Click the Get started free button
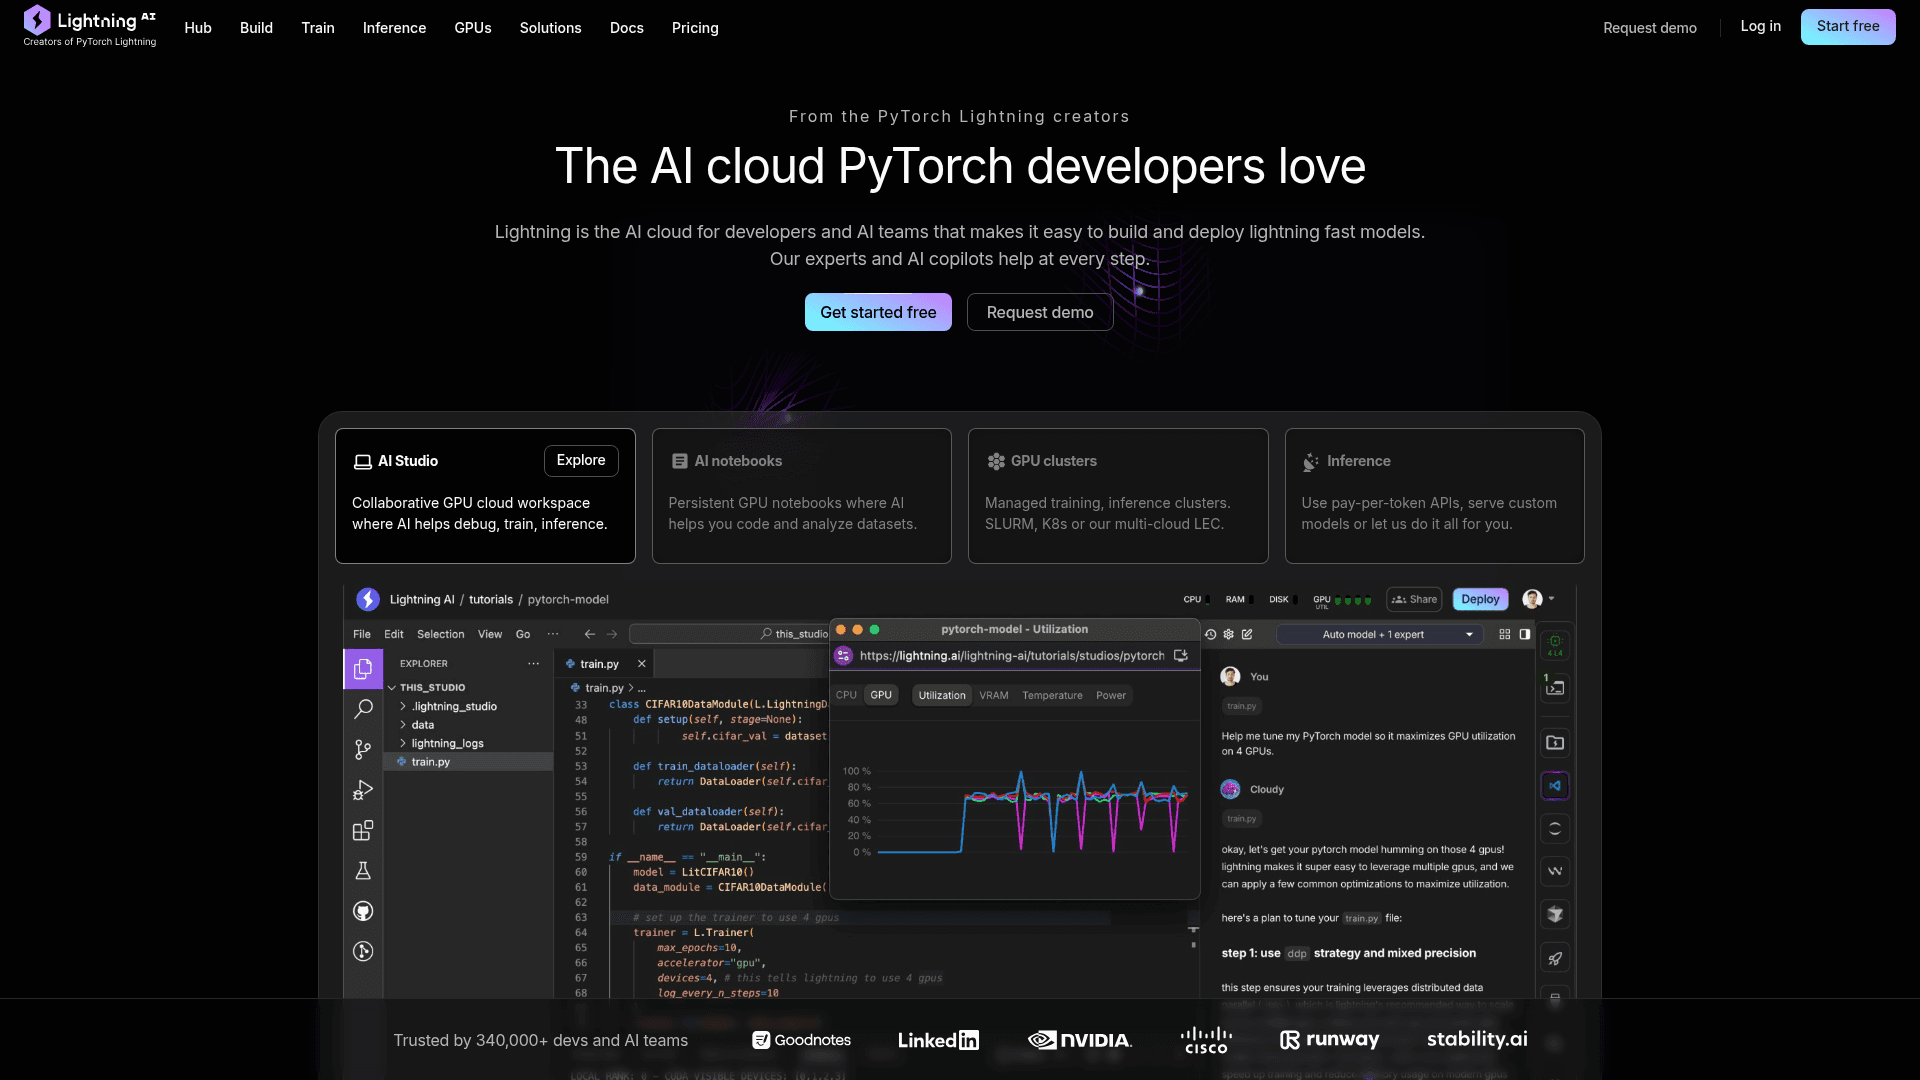 [x=878, y=312]
